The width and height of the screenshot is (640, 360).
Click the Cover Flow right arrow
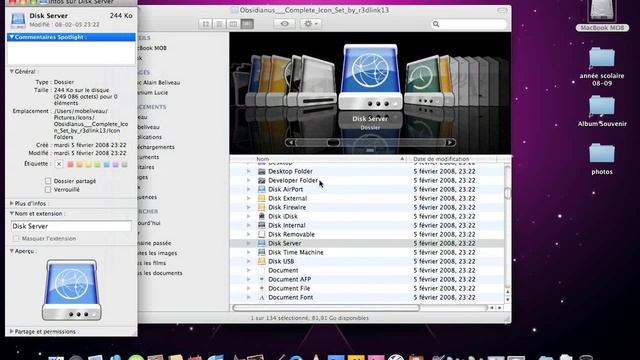[450, 142]
